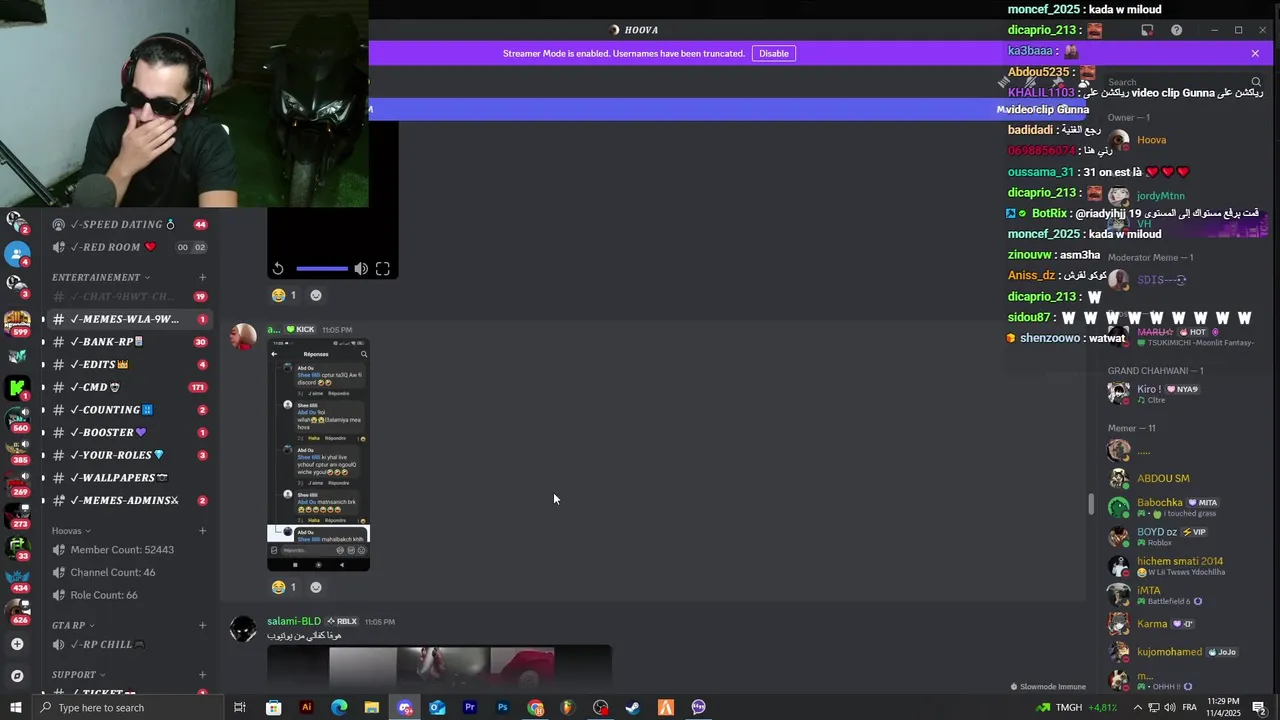Open Steam from the taskbar
Image resolution: width=1280 pixels, height=720 pixels.
pos(633,707)
